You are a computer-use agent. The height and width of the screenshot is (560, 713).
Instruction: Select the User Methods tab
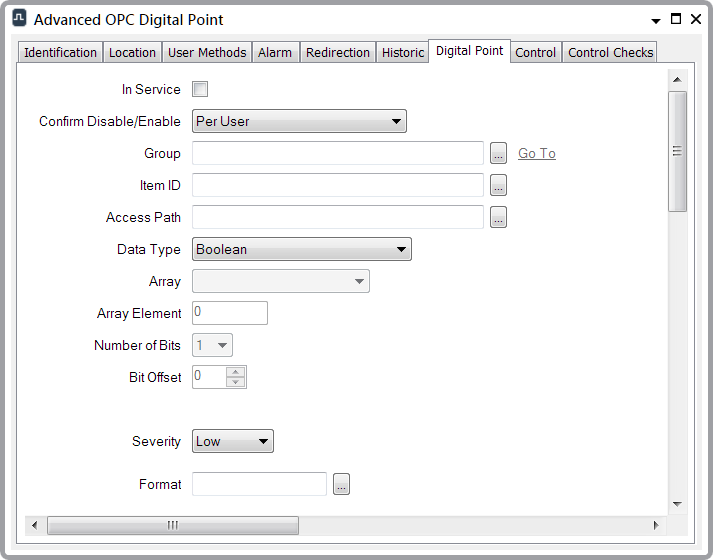coord(207,53)
